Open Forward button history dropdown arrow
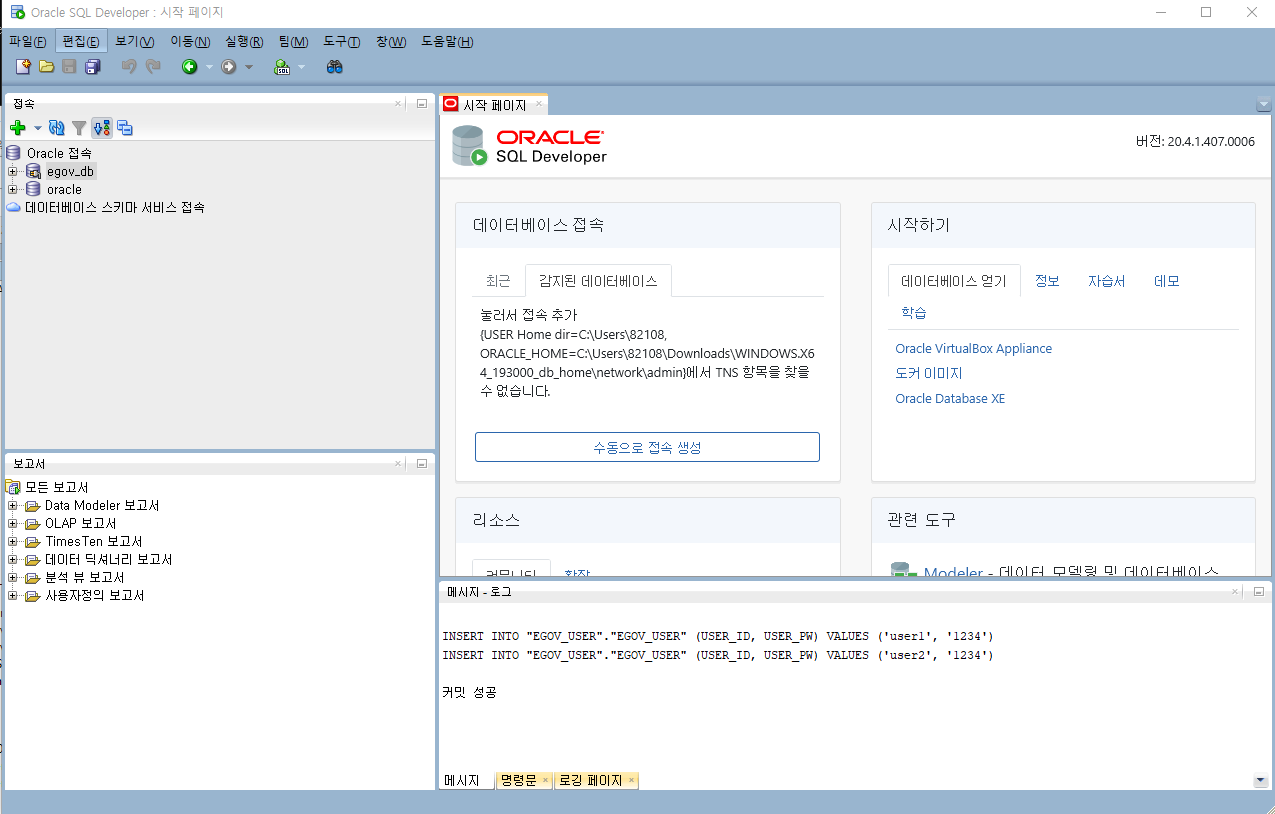This screenshot has height=814, width=1275. [x=249, y=68]
